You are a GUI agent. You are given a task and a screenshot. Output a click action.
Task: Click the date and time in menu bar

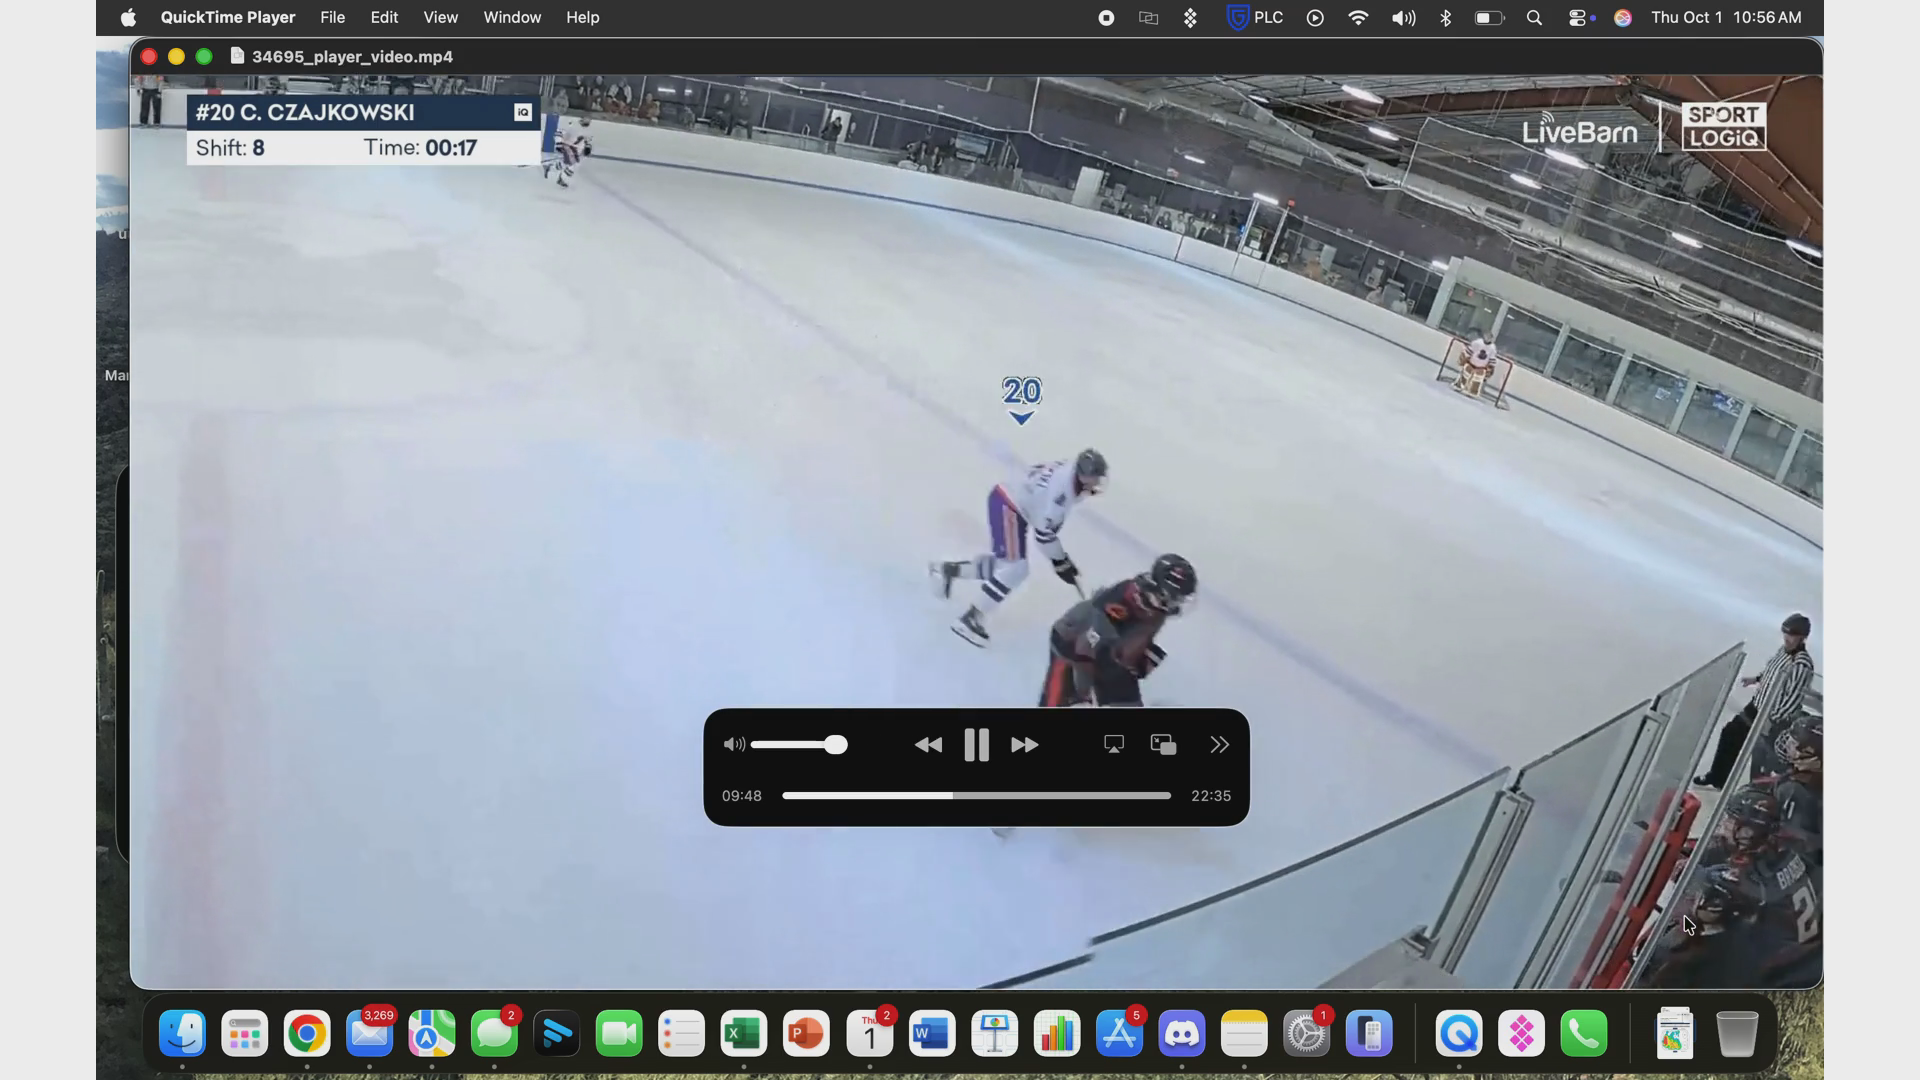pyautogui.click(x=1726, y=17)
